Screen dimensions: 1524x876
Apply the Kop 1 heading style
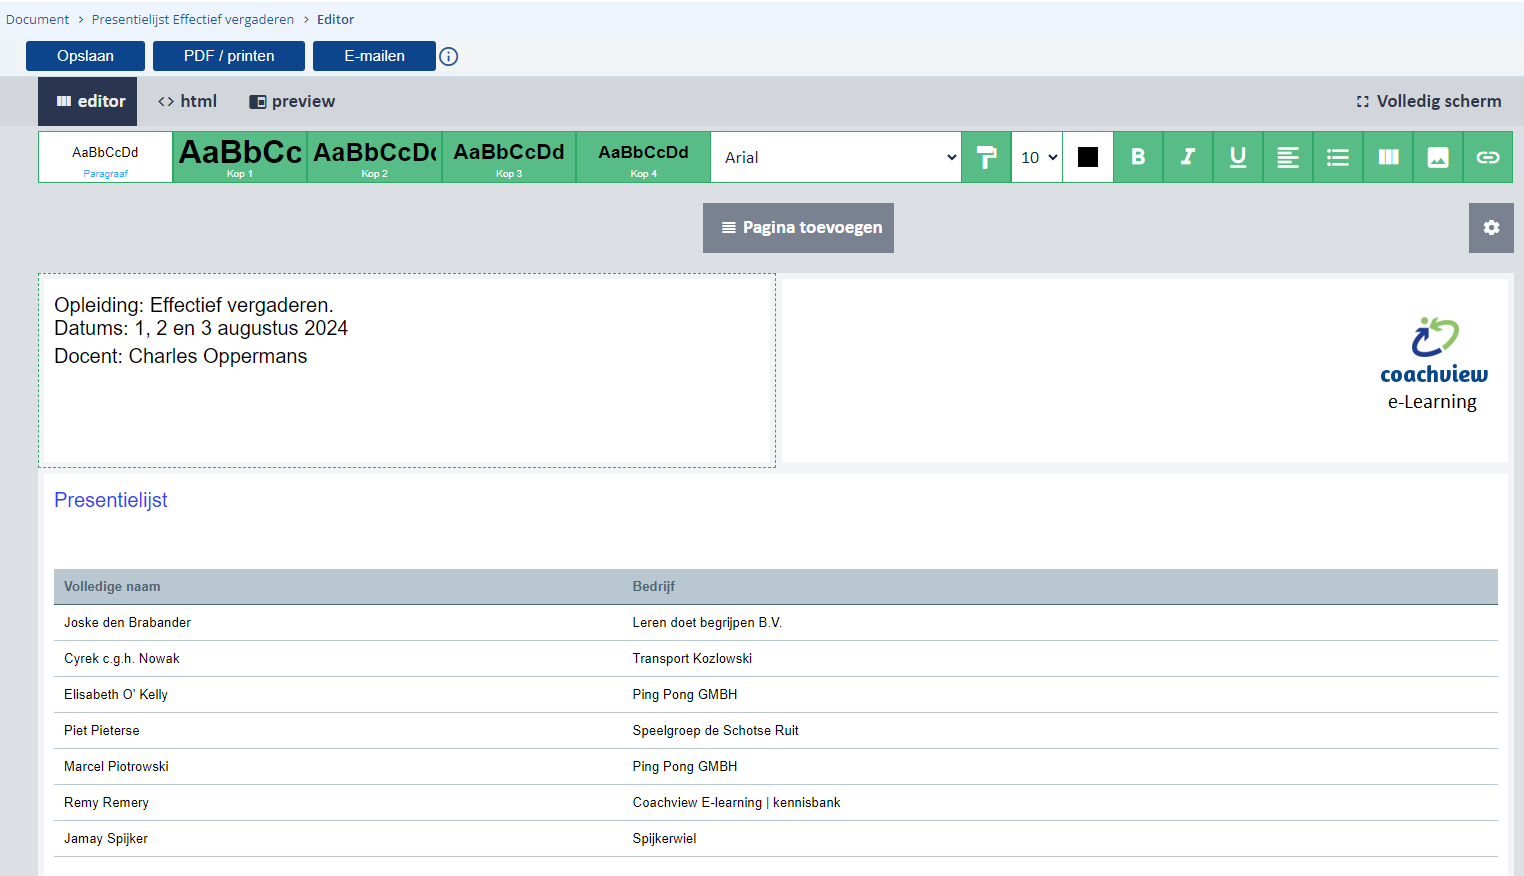tap(240, 157)
